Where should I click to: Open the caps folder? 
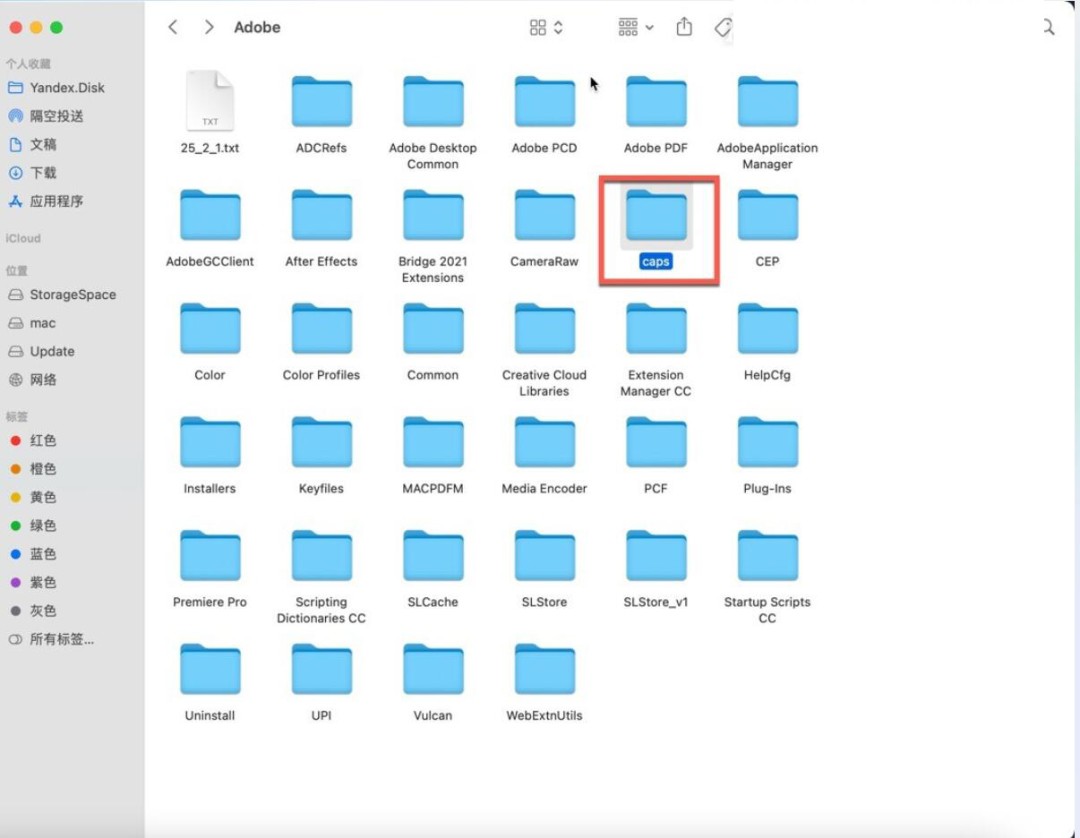tap(656, 217)
